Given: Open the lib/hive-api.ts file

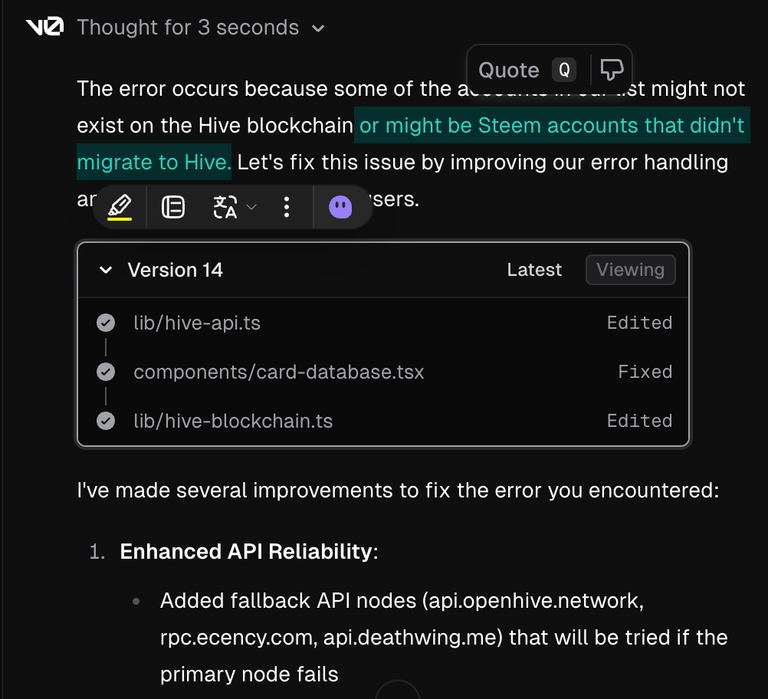Looking at the screenshot, I should click(x=197, y=323).
